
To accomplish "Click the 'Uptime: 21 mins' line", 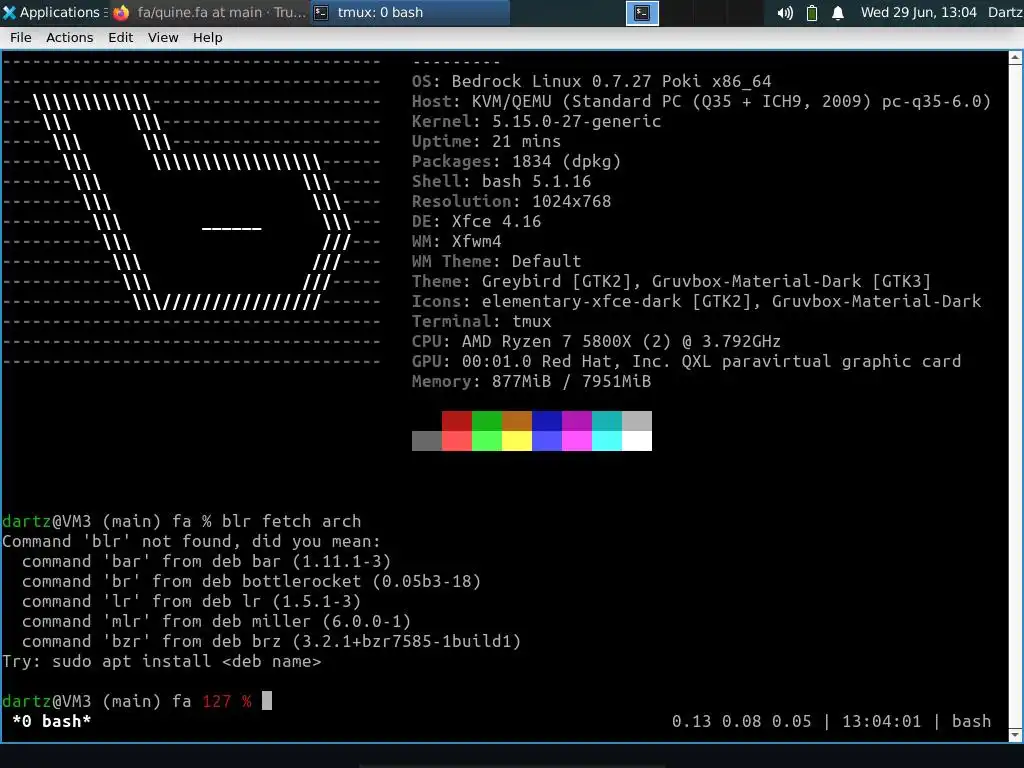I will 487,142.
